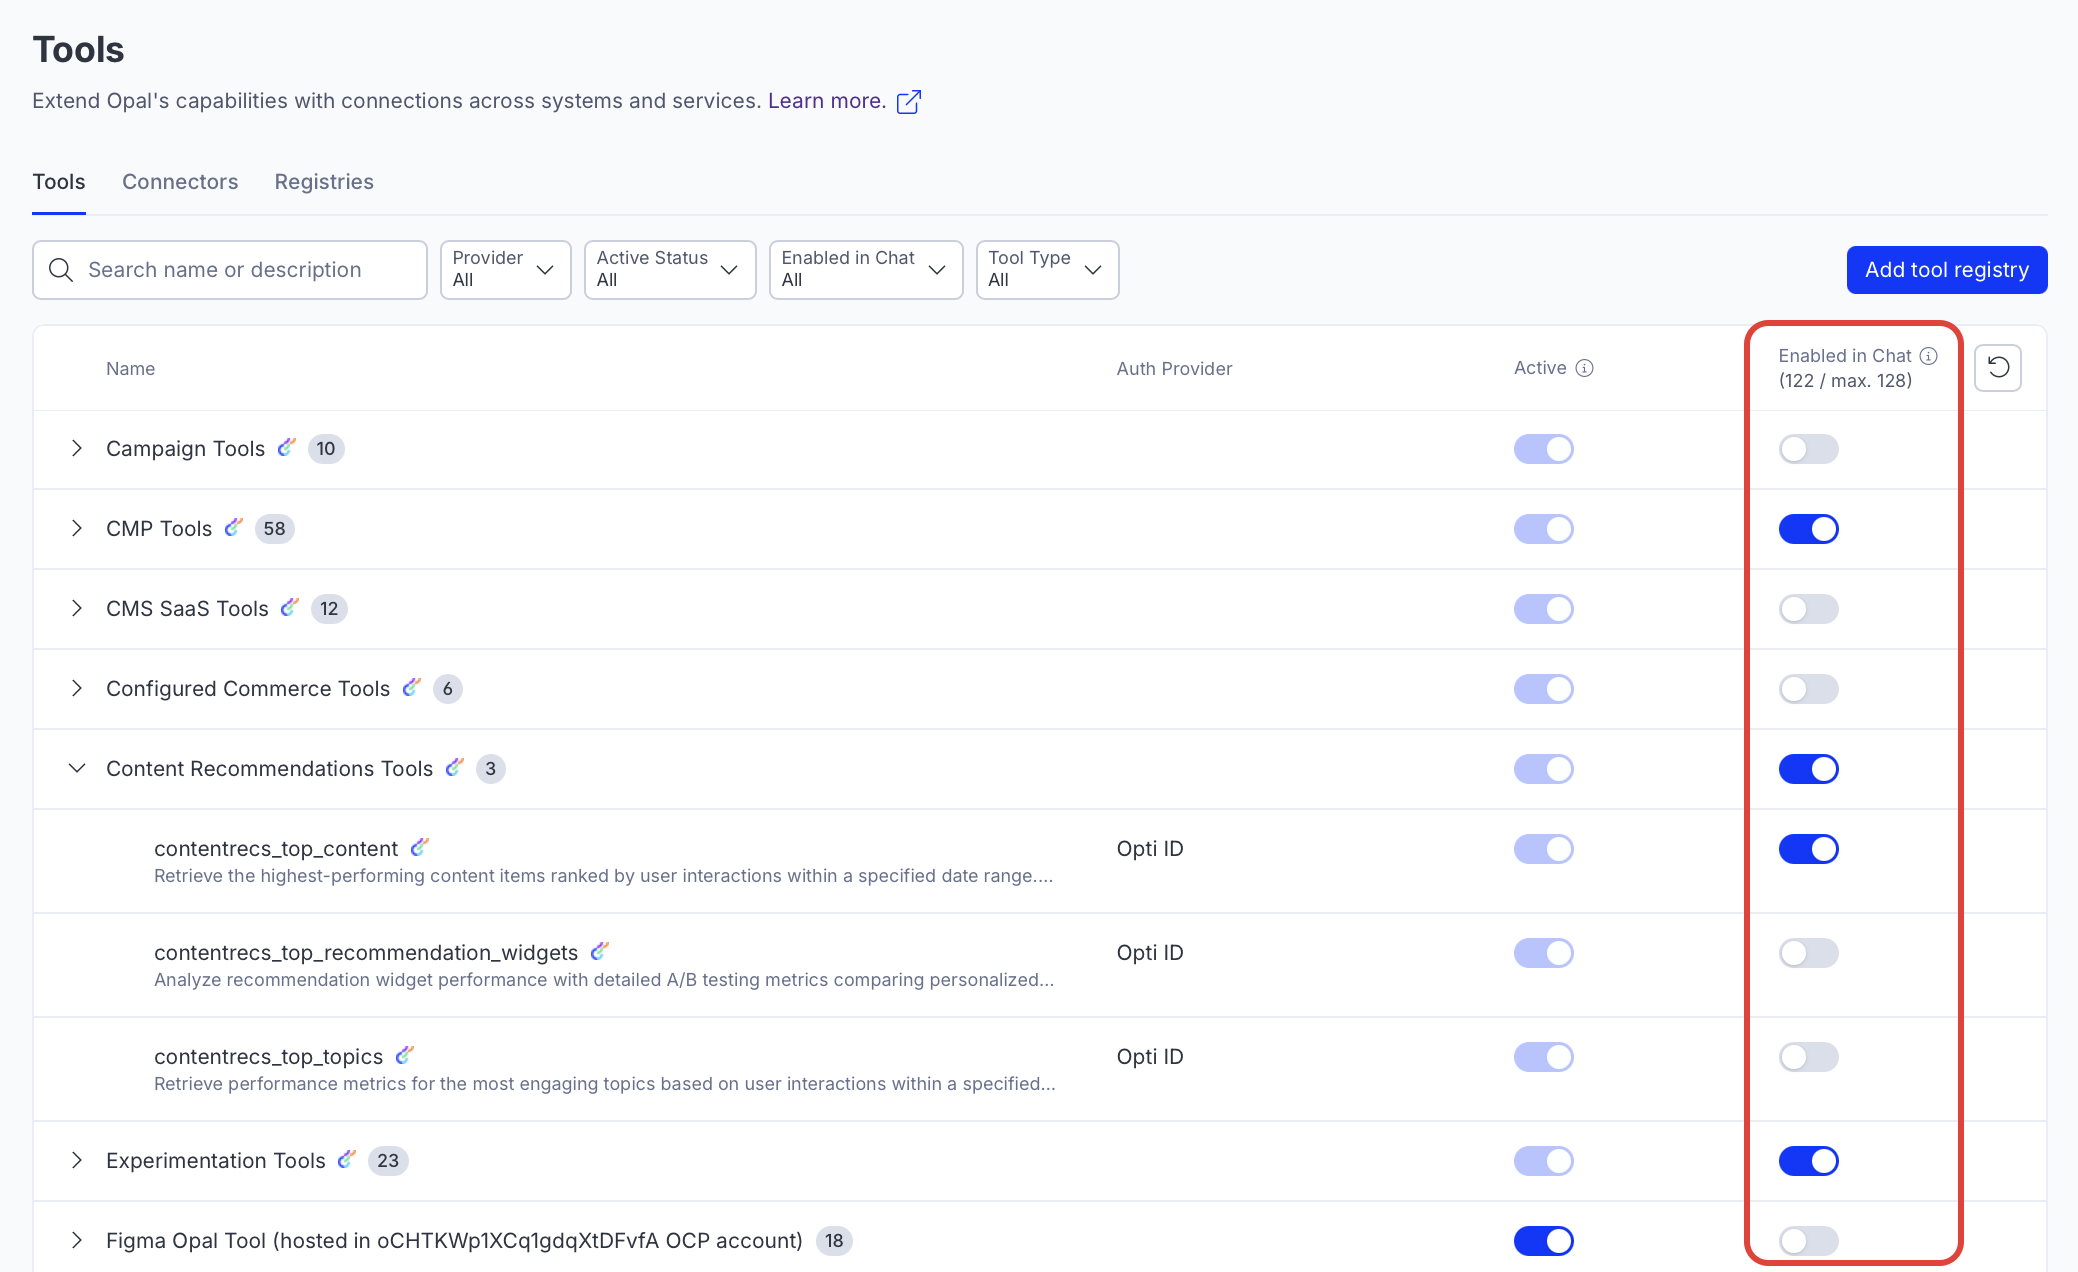Viewport: 2078px width, 1272px height.
Task: Open the Learn more link
Action: coord(826,101)
